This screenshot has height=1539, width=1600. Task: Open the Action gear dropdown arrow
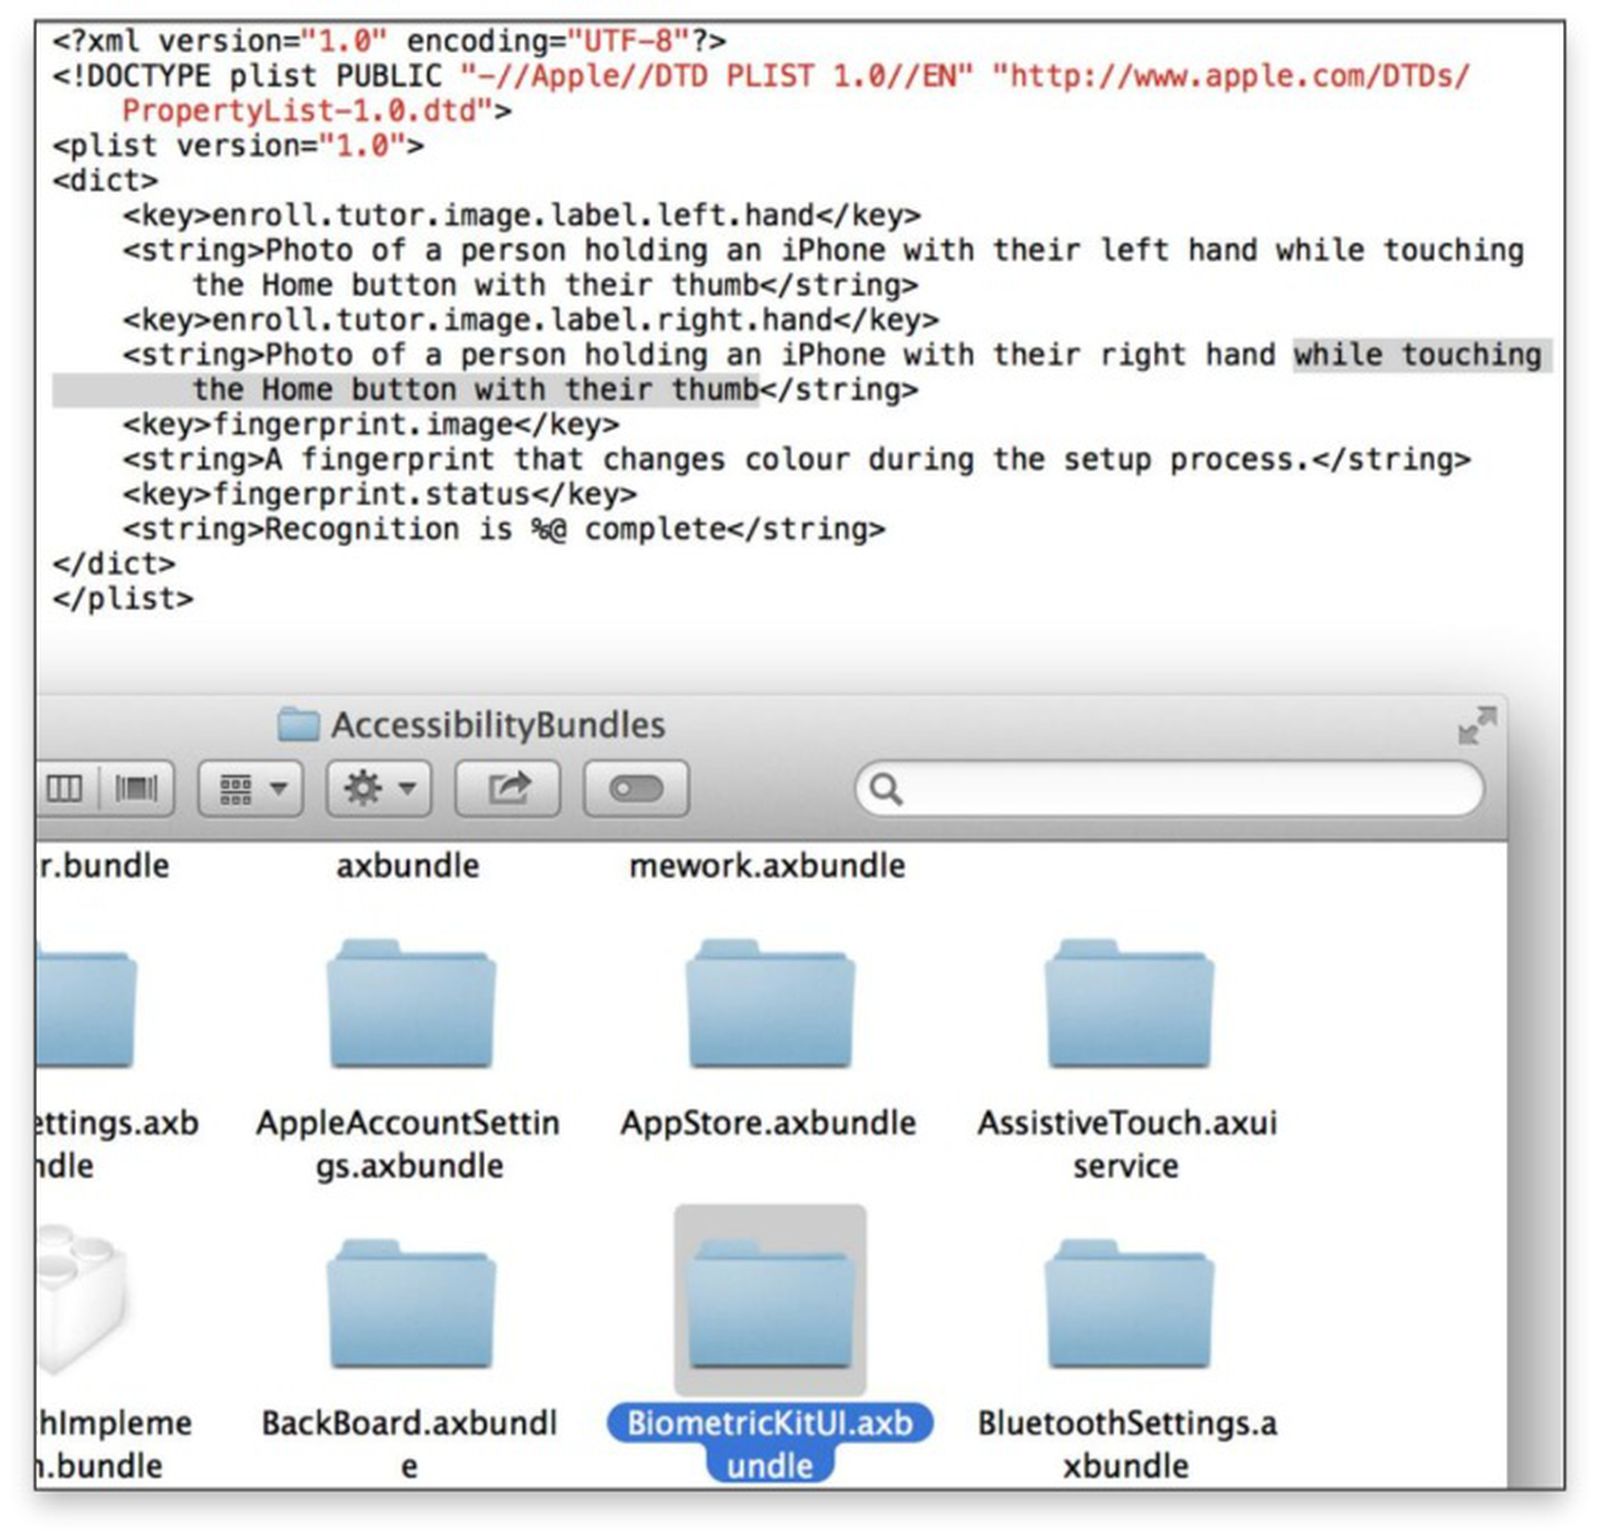coord(408,788)
